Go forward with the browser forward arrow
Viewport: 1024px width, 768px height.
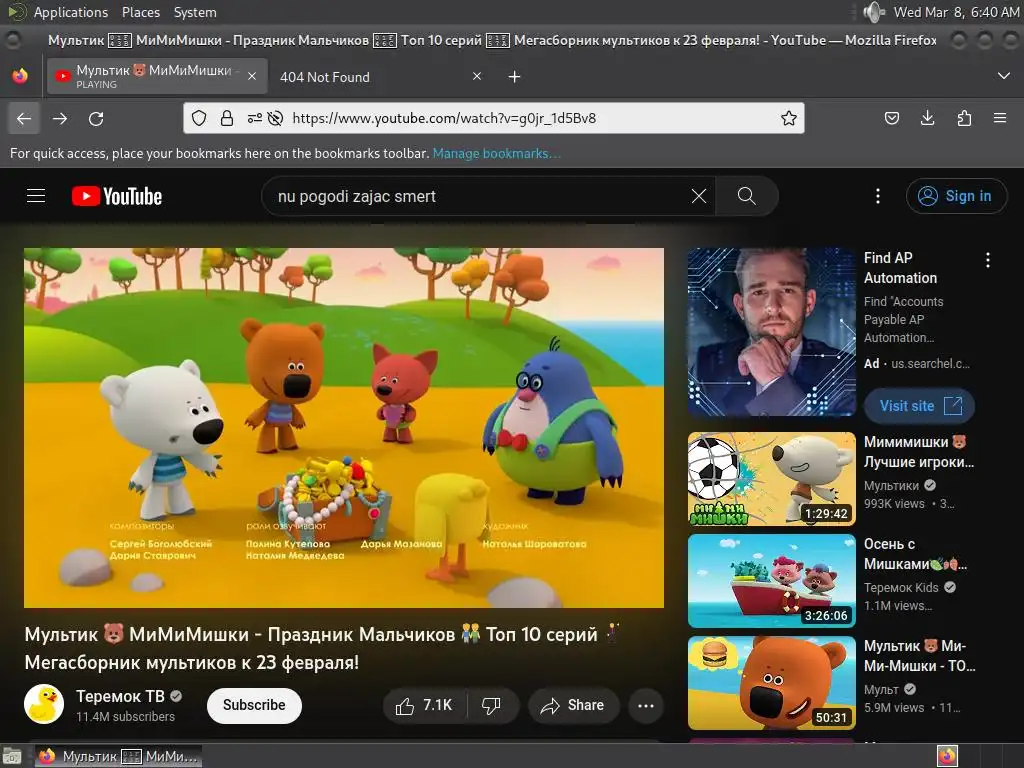point(60,118)
